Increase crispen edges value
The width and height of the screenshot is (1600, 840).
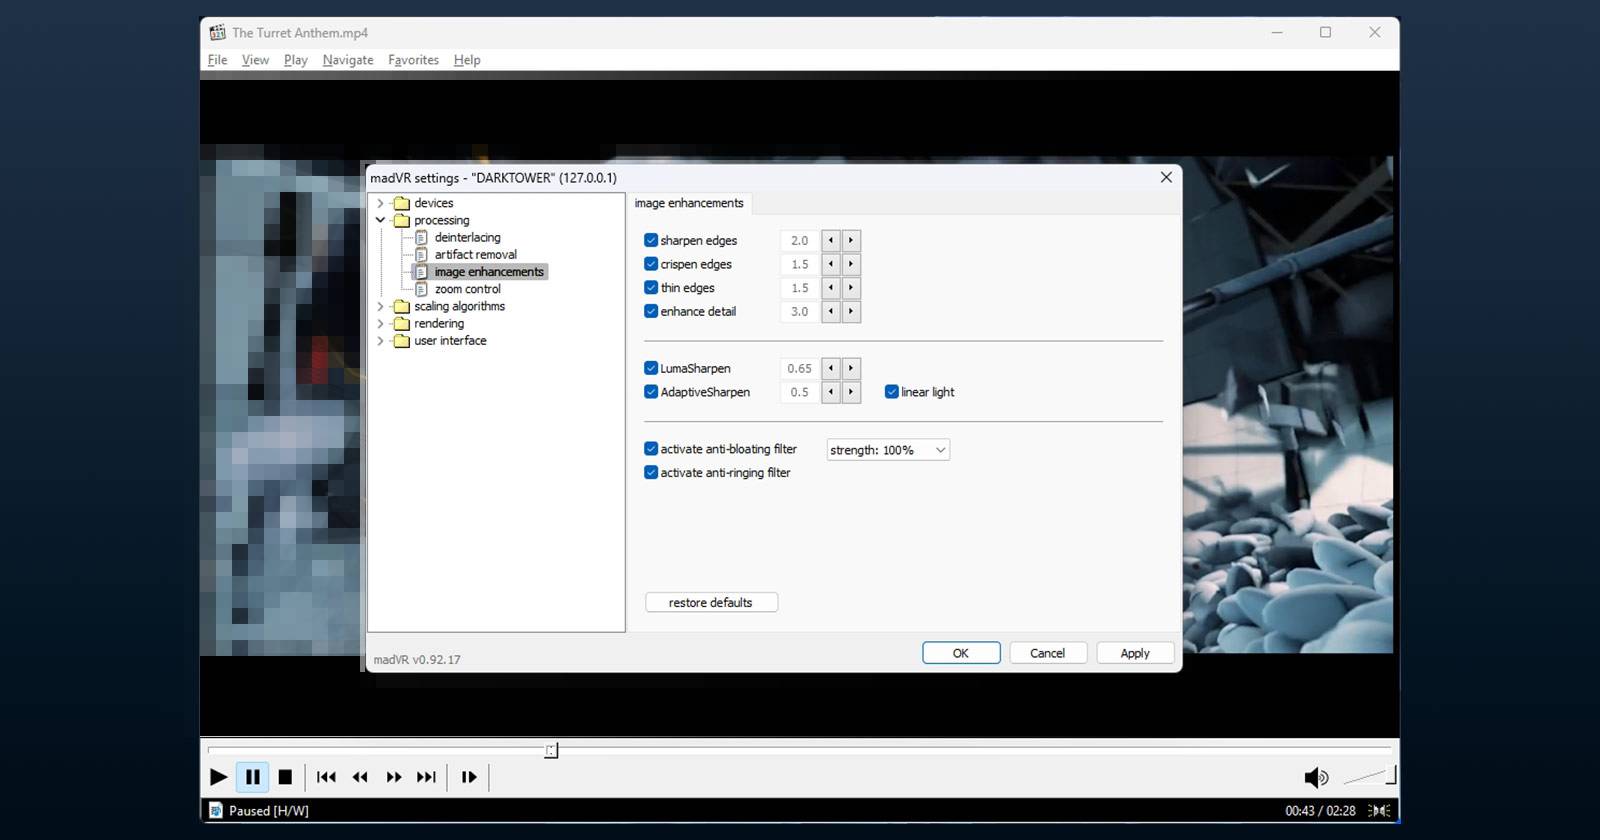pyautogui.click(x=851, y=264)
